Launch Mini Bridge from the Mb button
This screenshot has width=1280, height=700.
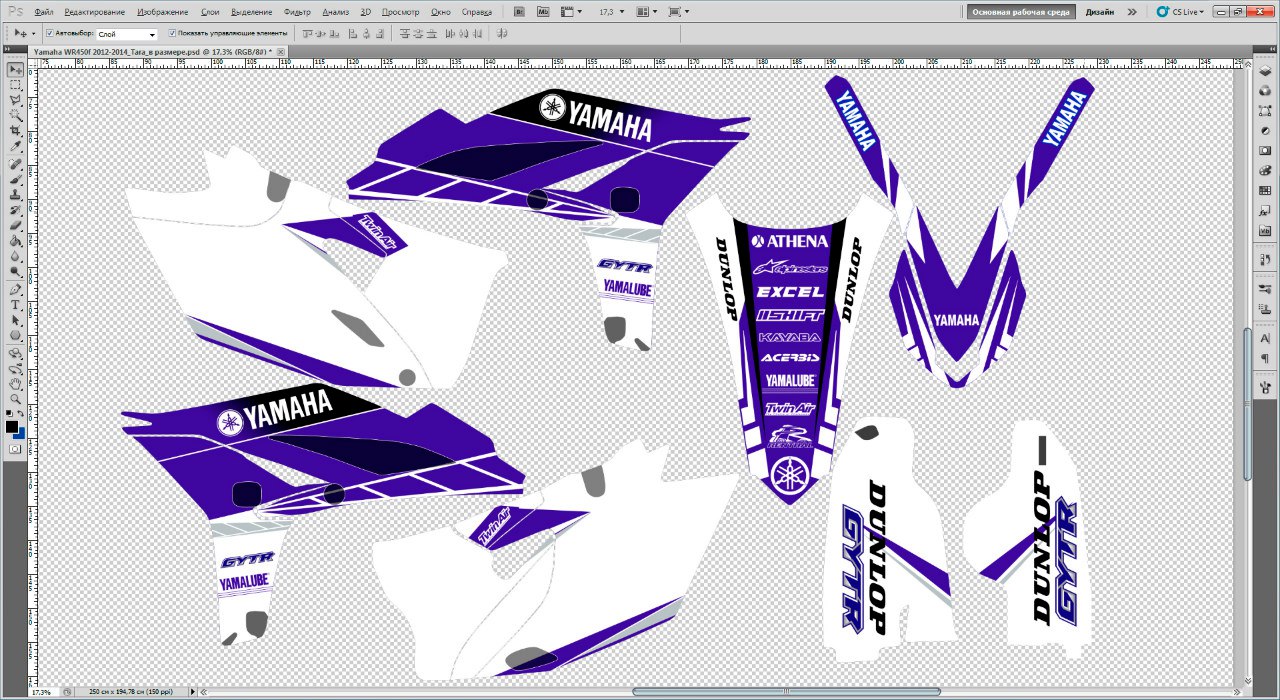pos(543,12)
